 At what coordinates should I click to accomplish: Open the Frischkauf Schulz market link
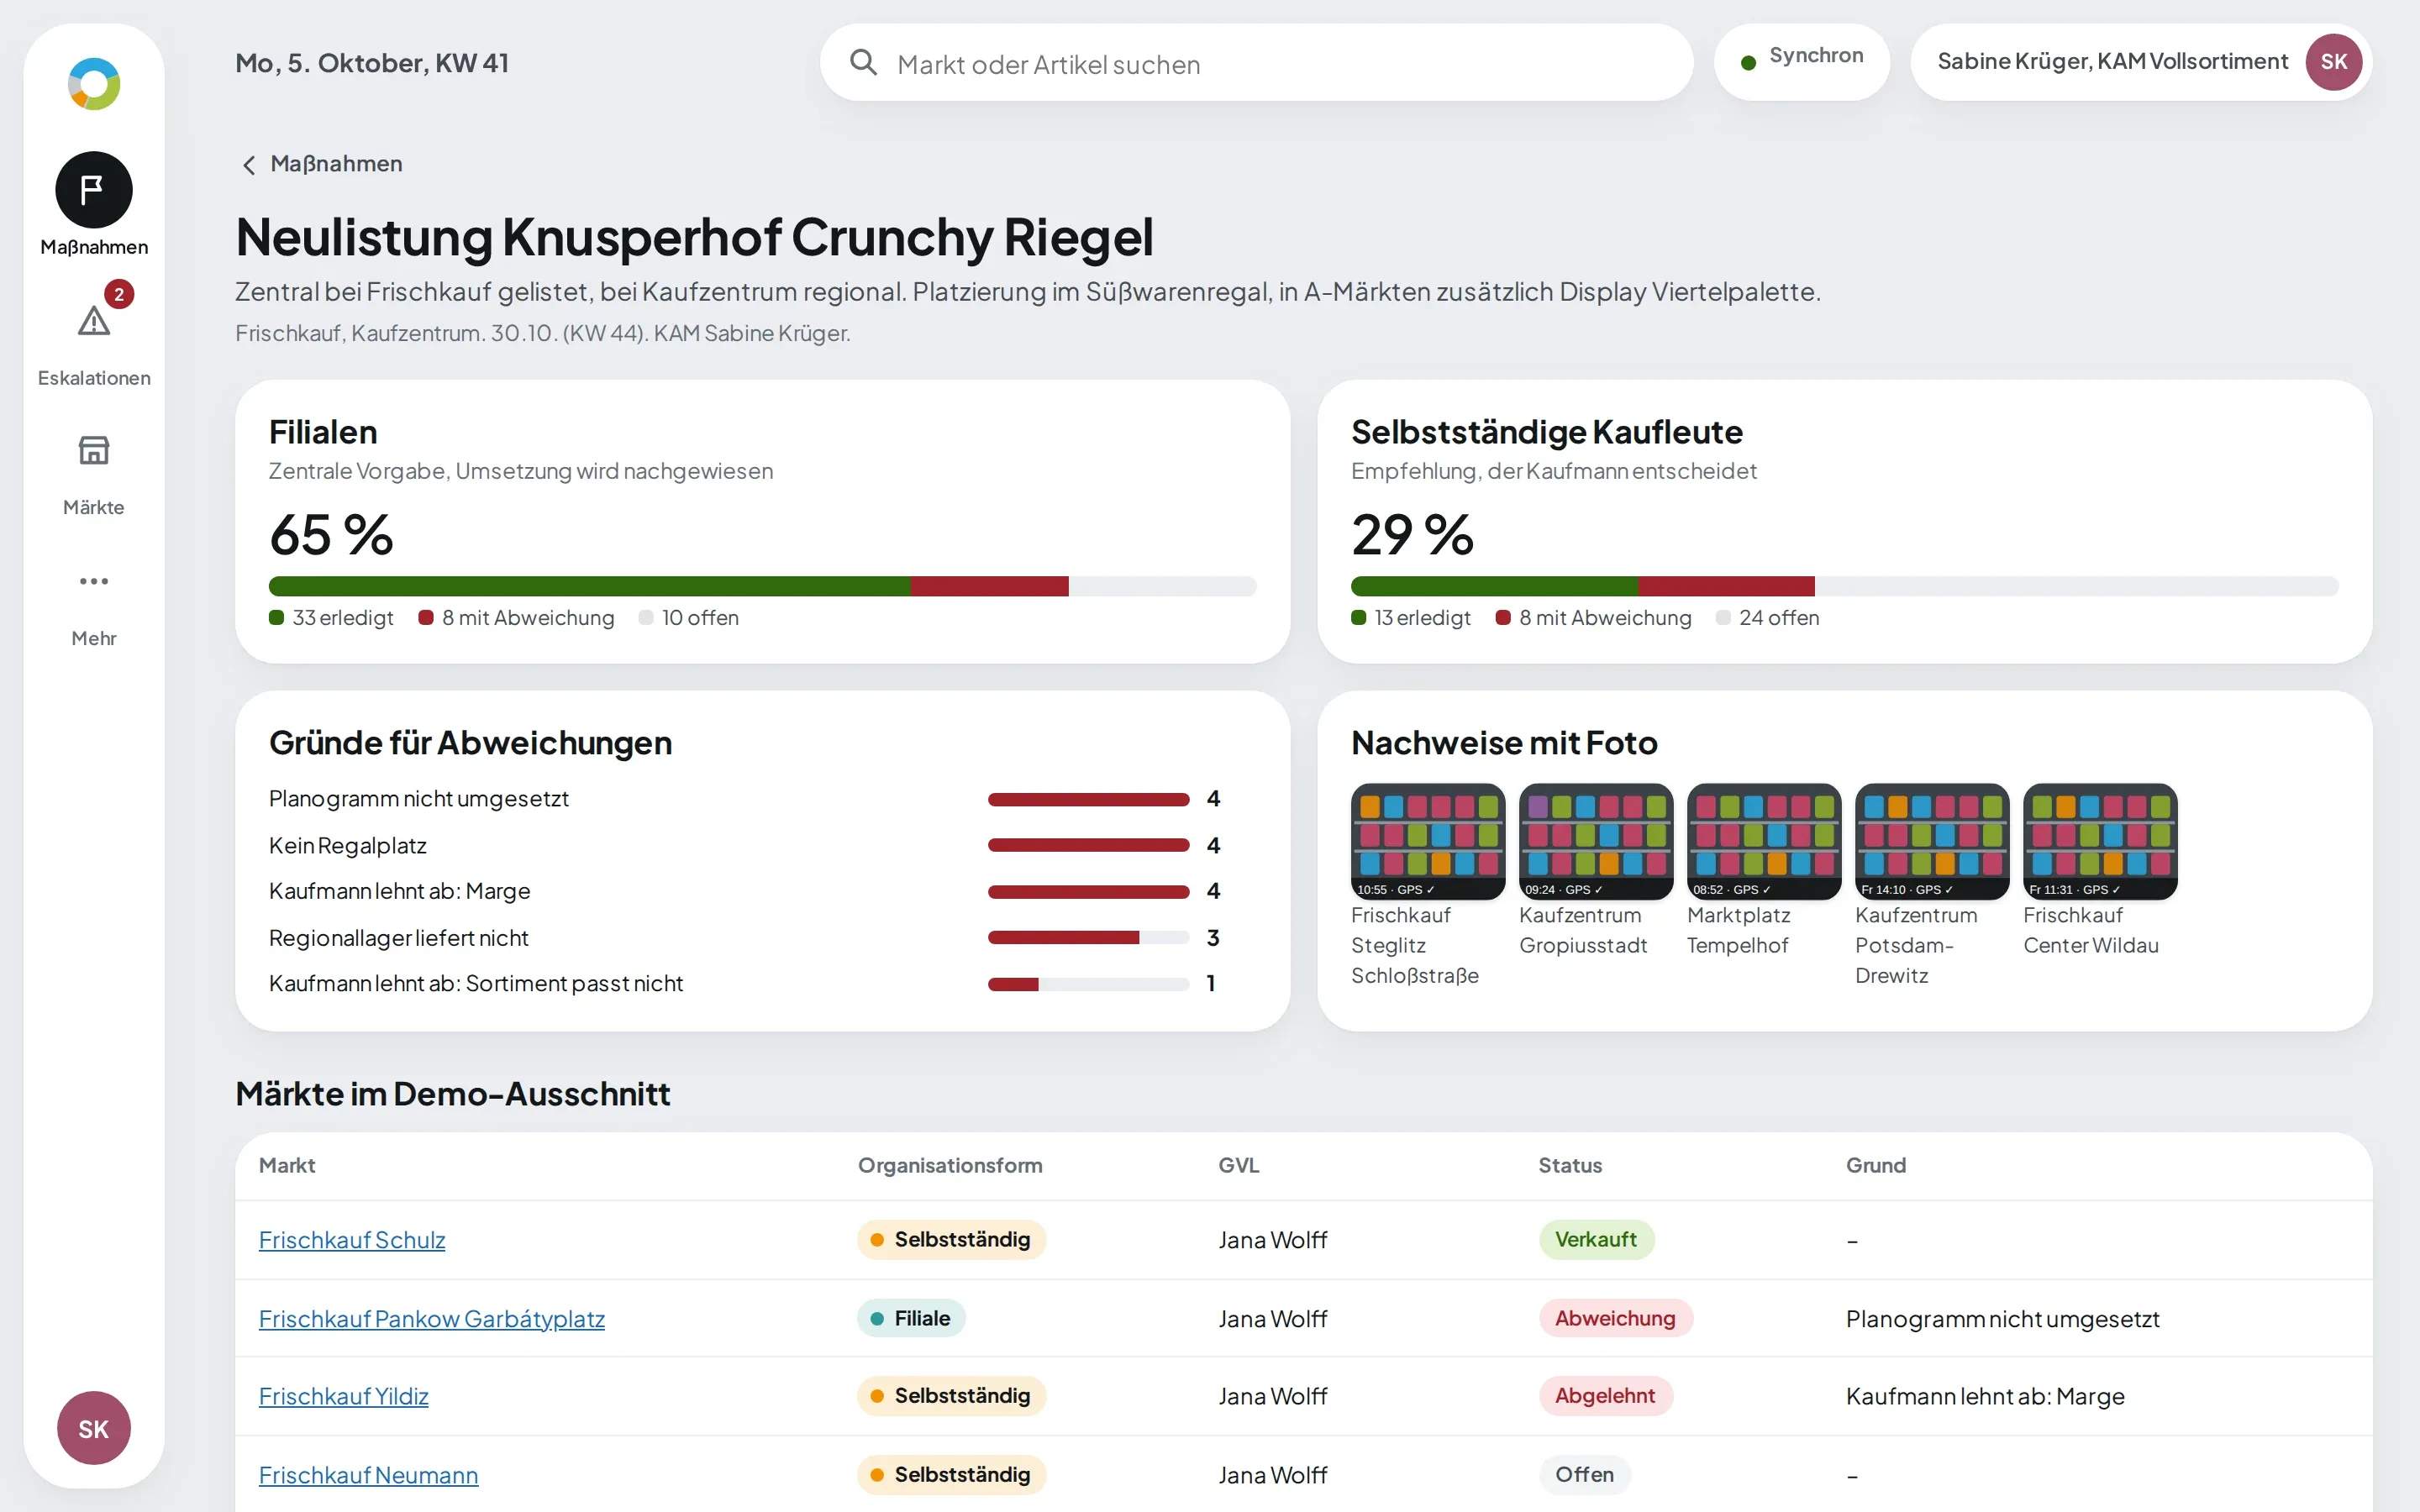(352, 1240)
